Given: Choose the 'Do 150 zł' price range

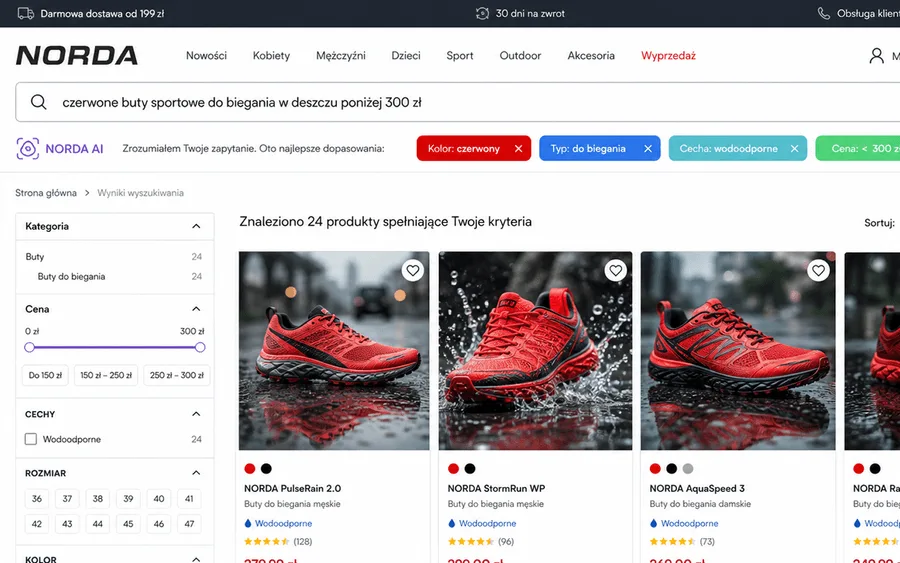Looking at the screenshot, I should point(45,375).
